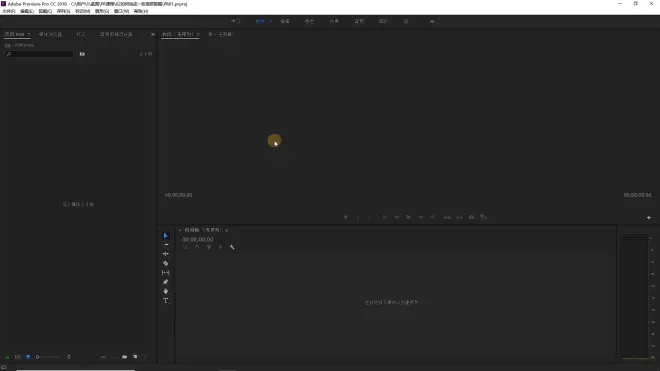Click the Export Frame camera icon
The width and height of the screenshot is (660, 371).
[471, 217]
